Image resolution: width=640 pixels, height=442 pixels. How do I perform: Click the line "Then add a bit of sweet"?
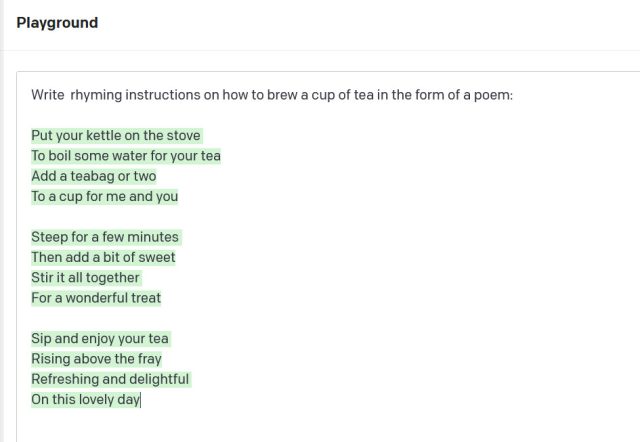coord(103,257)
